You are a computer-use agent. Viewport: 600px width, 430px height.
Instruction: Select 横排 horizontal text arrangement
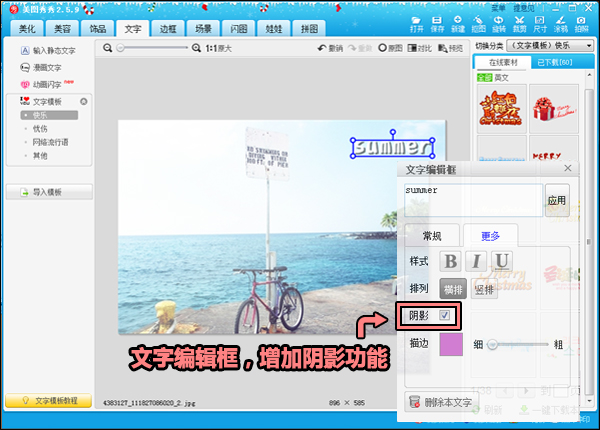(x=453, y=289)
